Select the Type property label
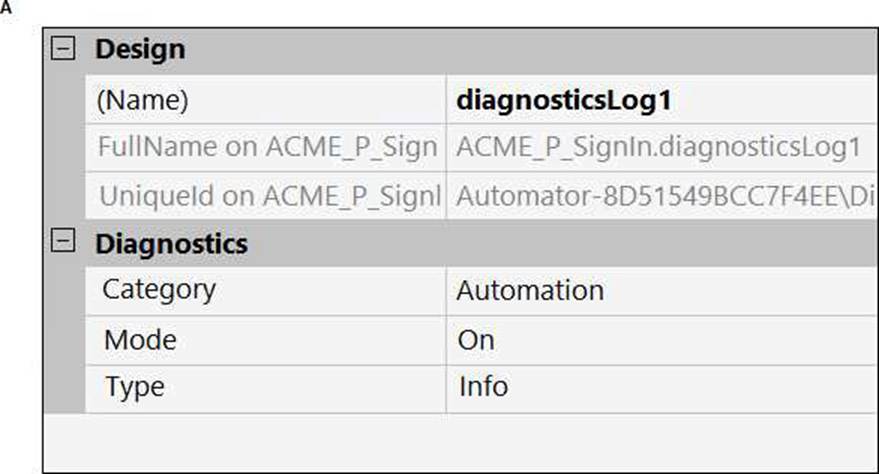879x474 pixels. coord(134,387)
